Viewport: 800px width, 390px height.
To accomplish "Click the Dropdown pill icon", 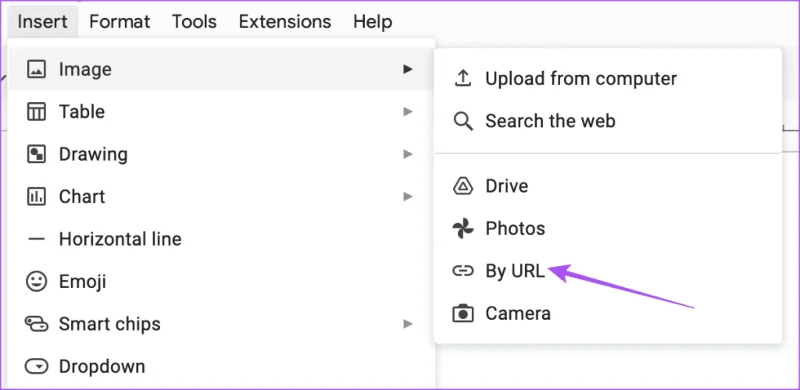I will coord(36,366).
